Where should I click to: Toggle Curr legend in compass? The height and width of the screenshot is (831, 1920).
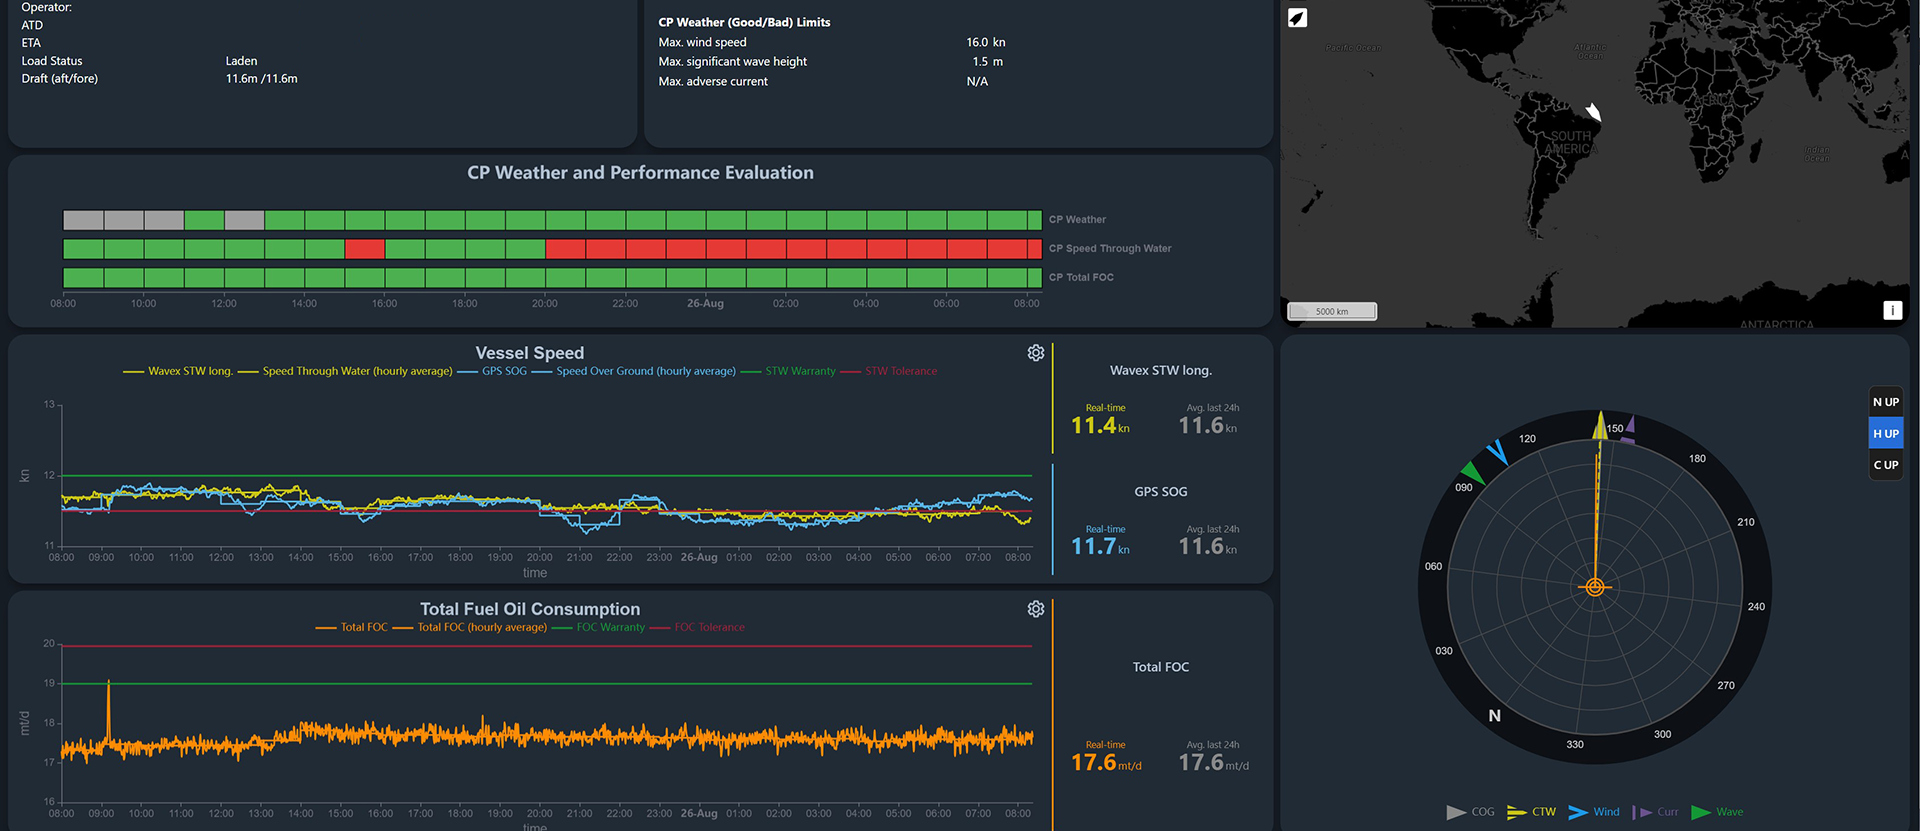(1655, 812)
